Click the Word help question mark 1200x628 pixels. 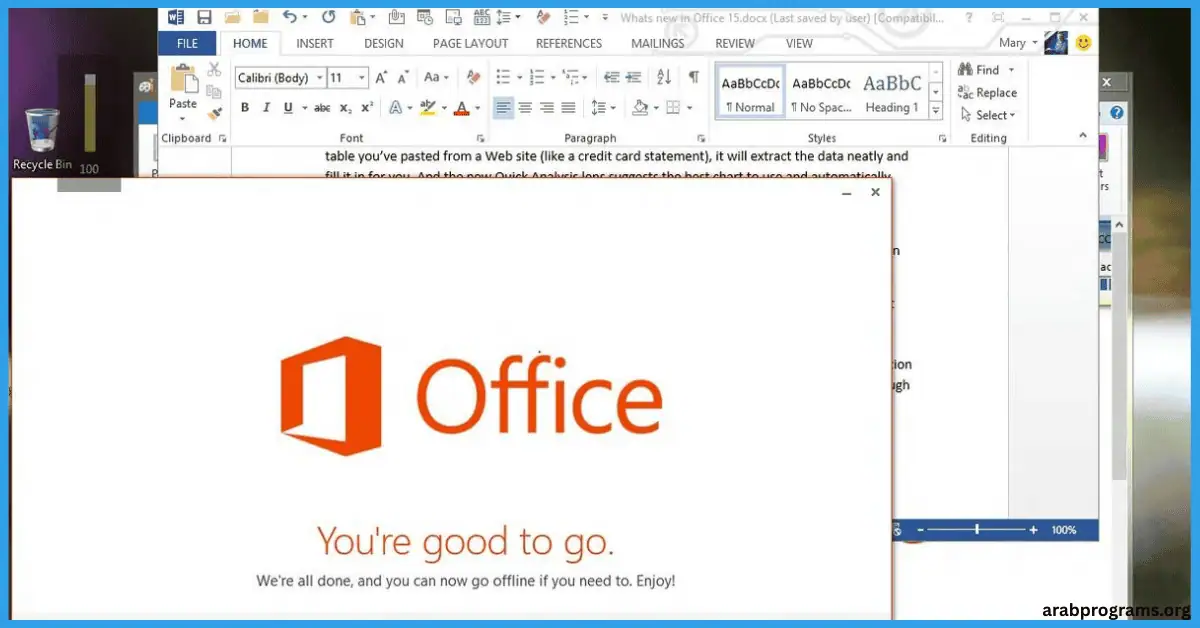(969, 17)
